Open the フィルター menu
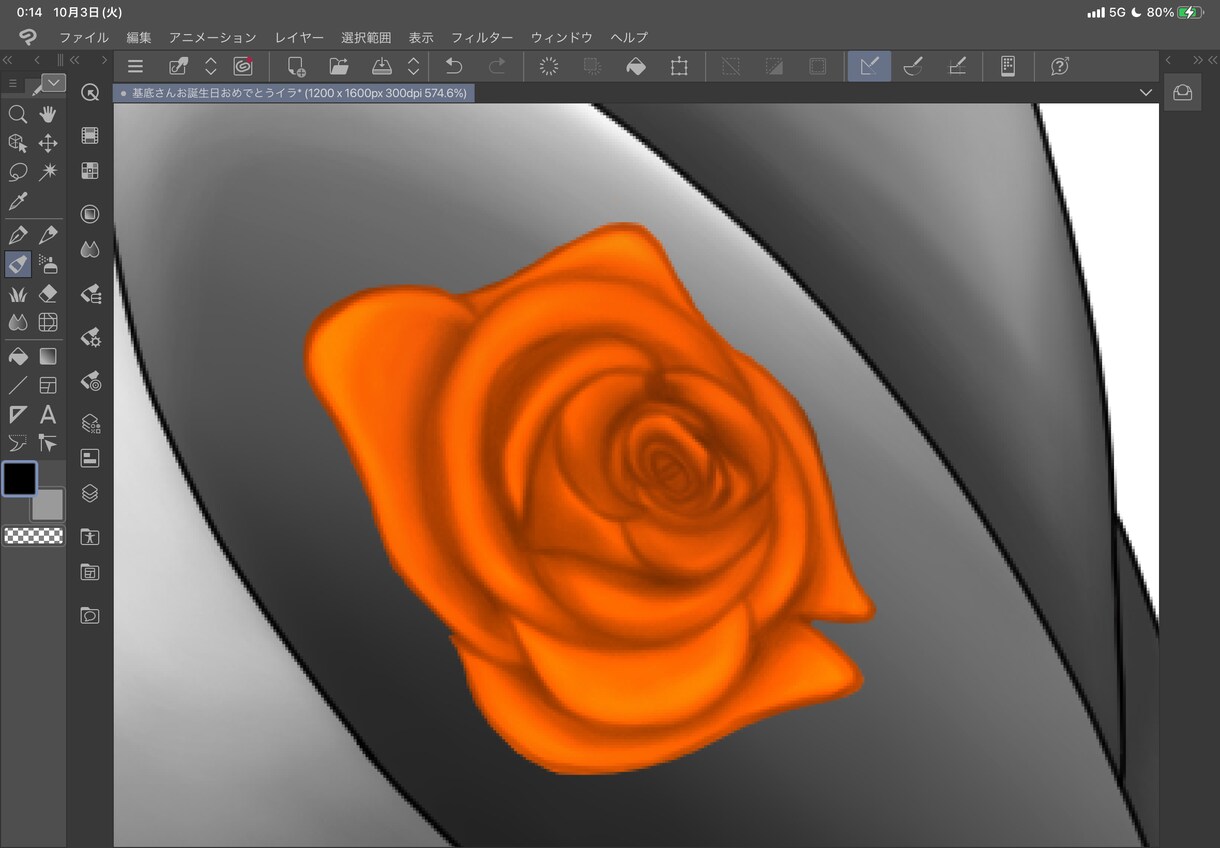The image size is (1220, 848). pyautogui.click(x=482, y=37)
